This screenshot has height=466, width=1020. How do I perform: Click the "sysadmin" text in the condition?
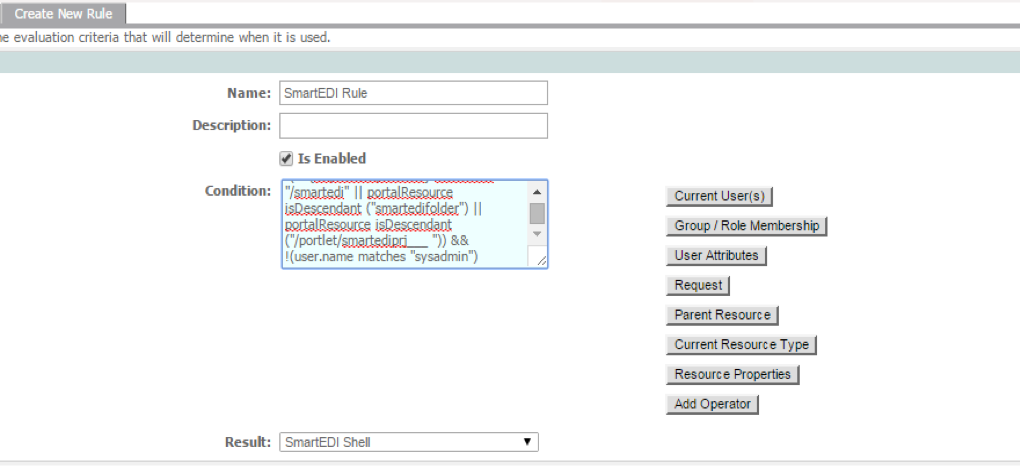click(443, 257)
